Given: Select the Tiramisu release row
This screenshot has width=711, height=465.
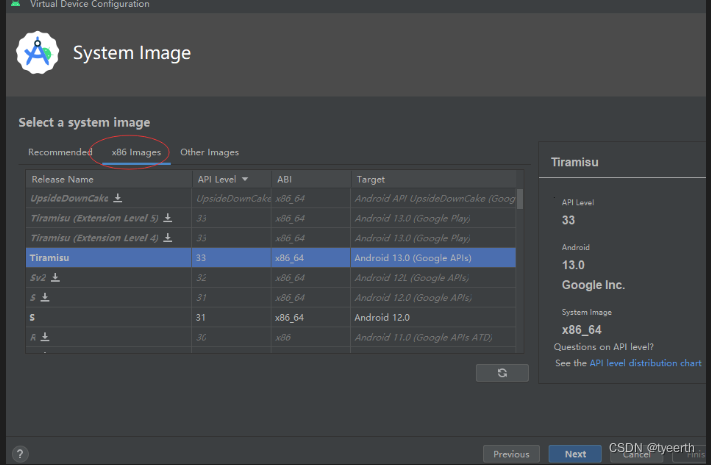Looking at the screenshot, I should point(271,258).
